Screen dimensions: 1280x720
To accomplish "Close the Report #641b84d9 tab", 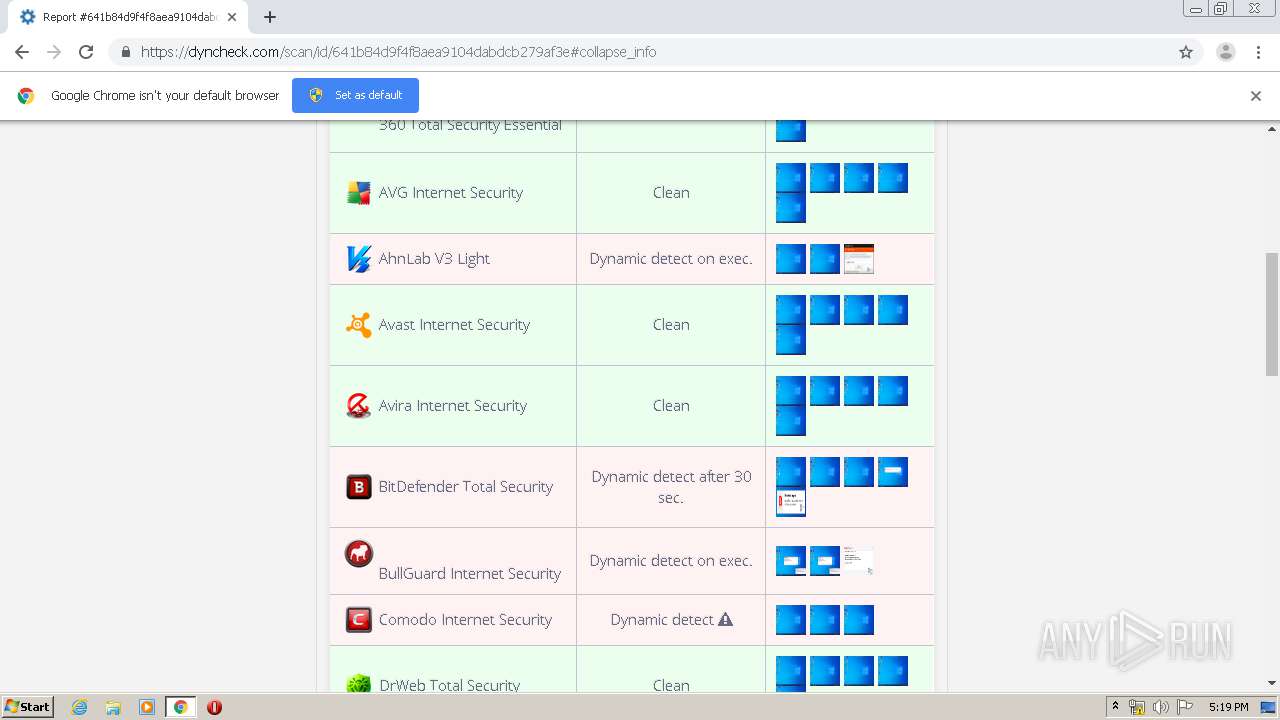I will tap(232, 17).
